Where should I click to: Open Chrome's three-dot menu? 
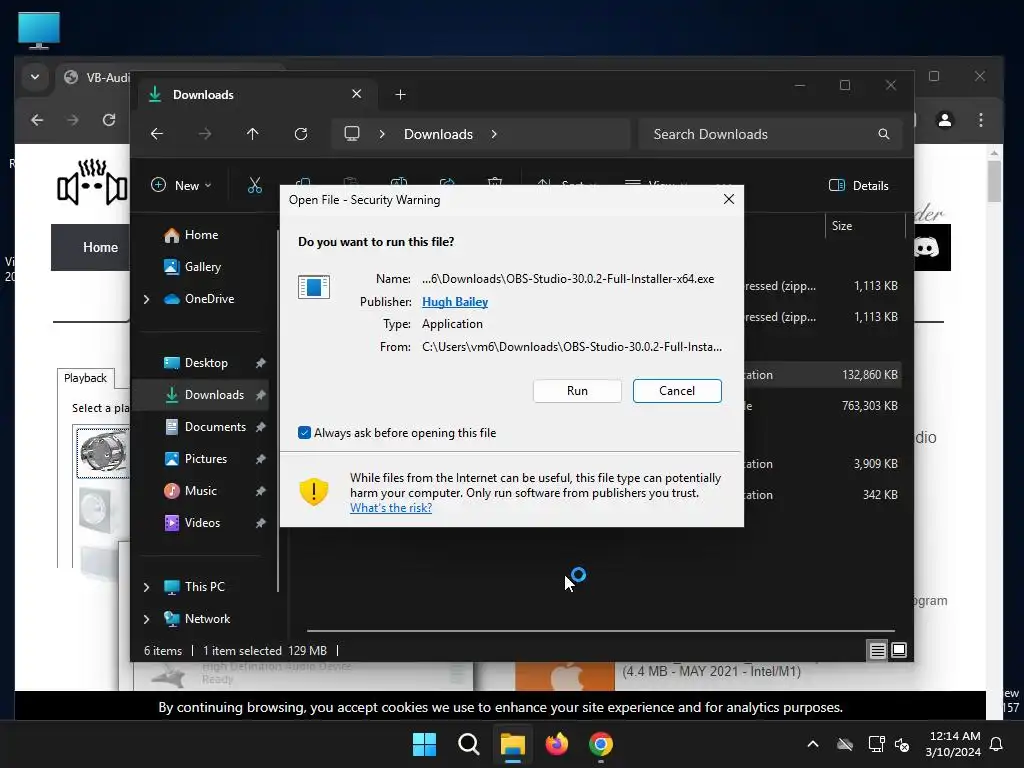point(981,120)
